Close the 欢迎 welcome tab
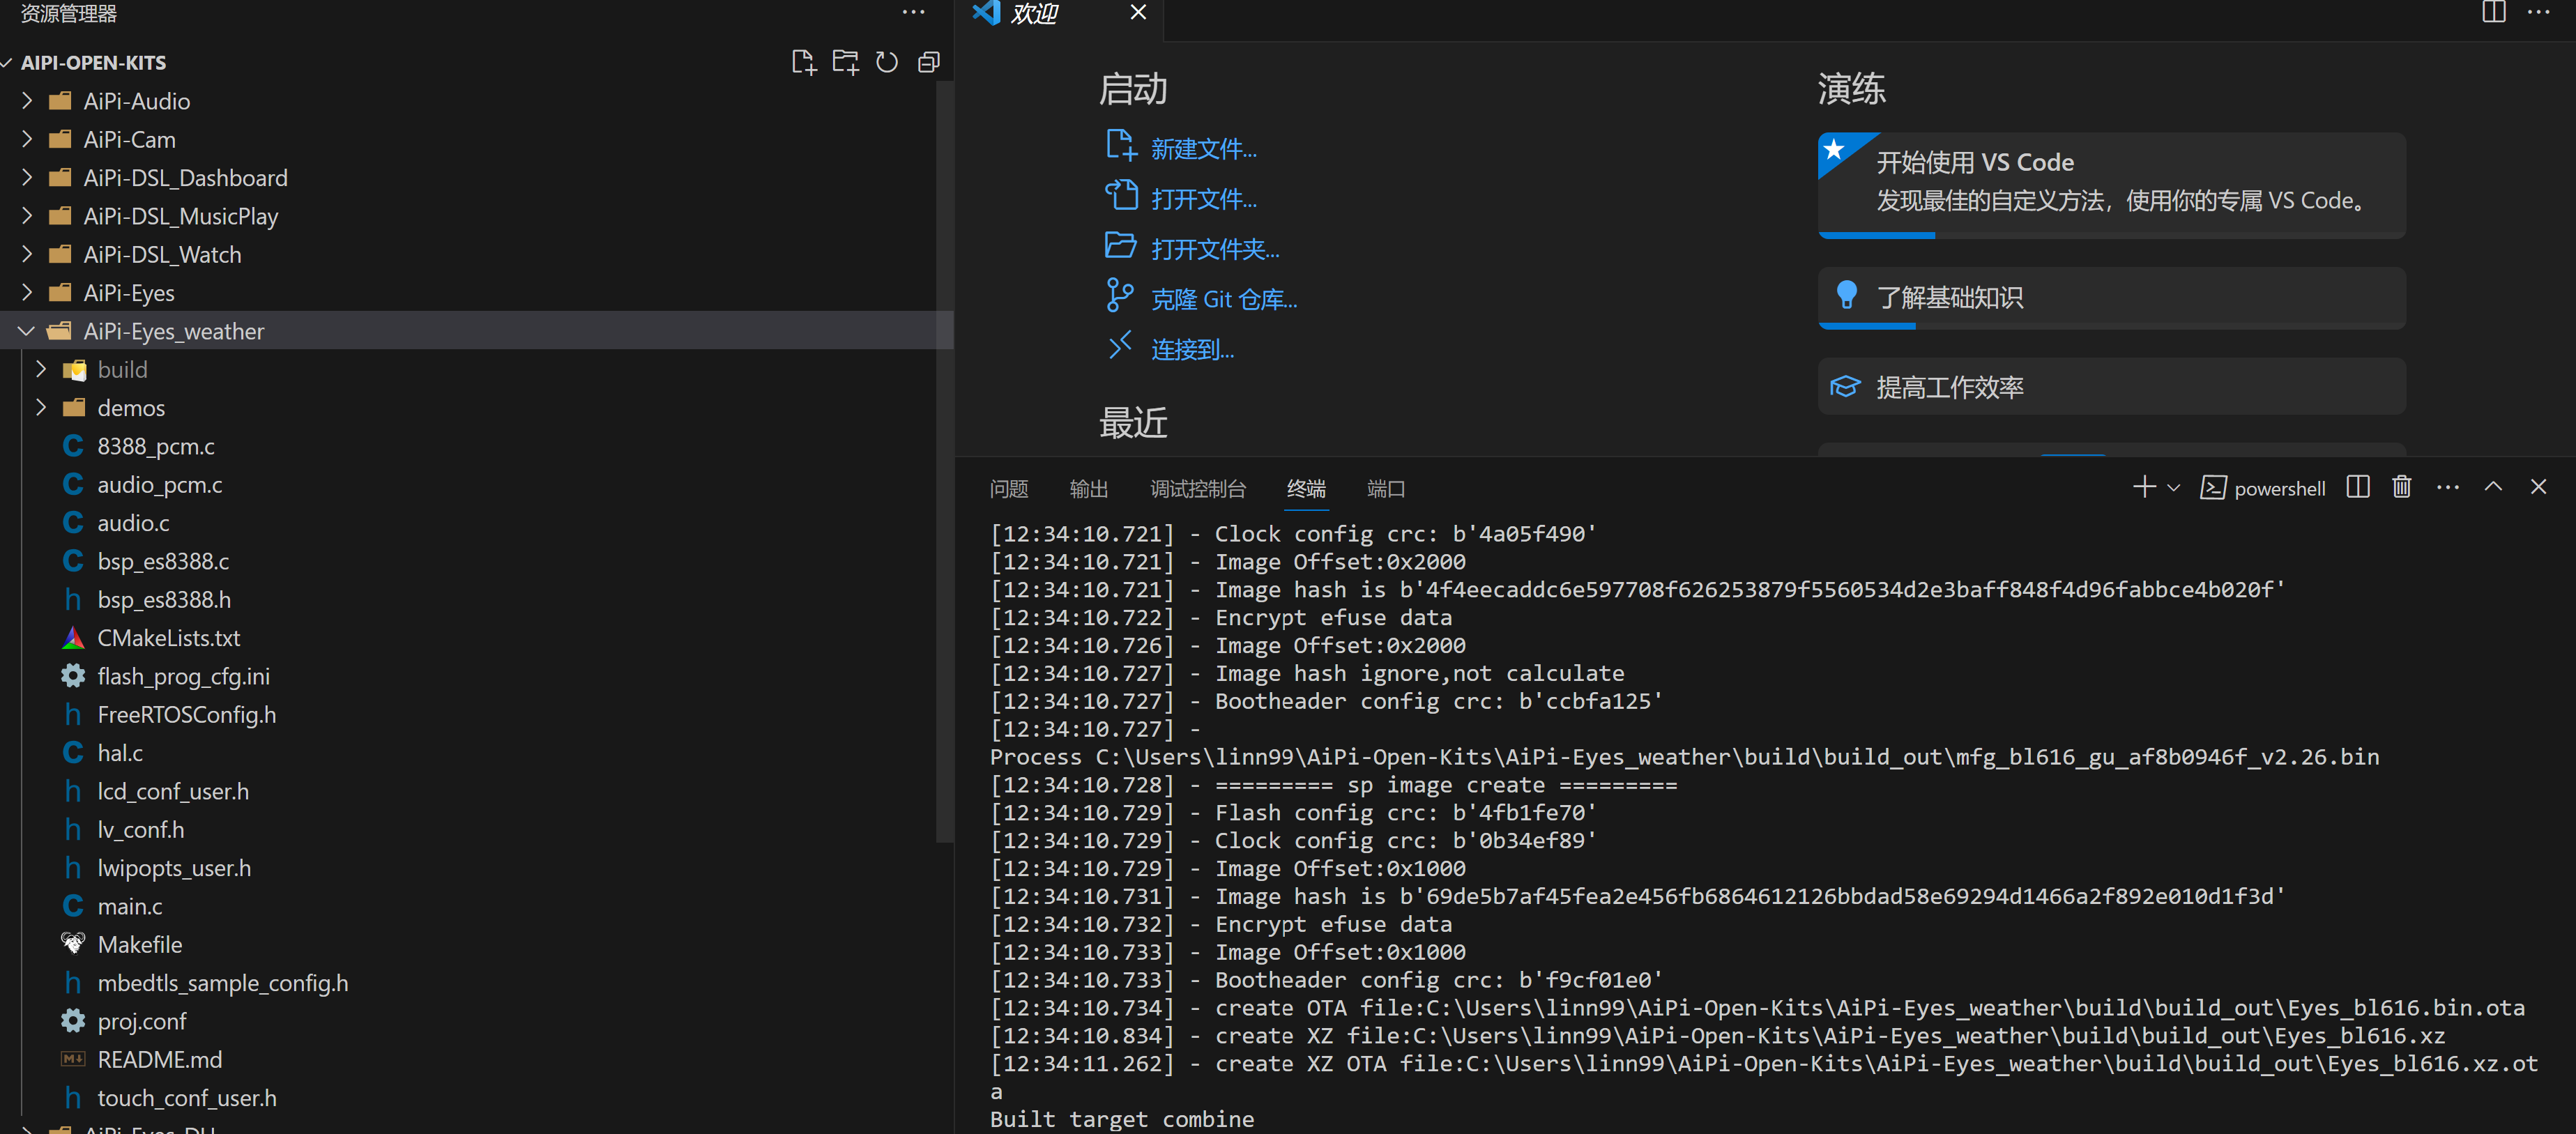 (x=1138, y=12)
